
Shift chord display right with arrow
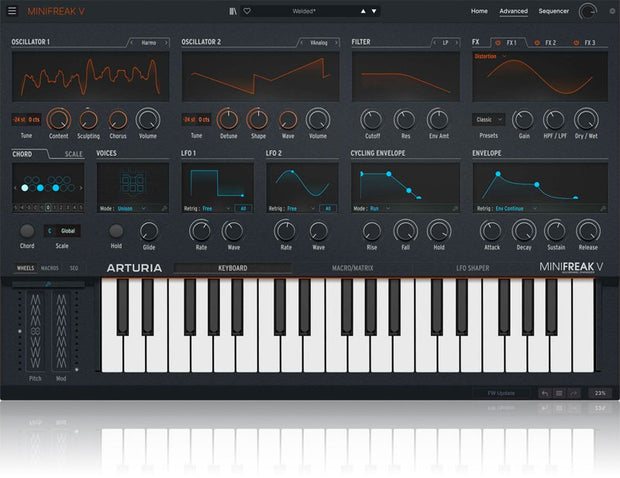81,188
